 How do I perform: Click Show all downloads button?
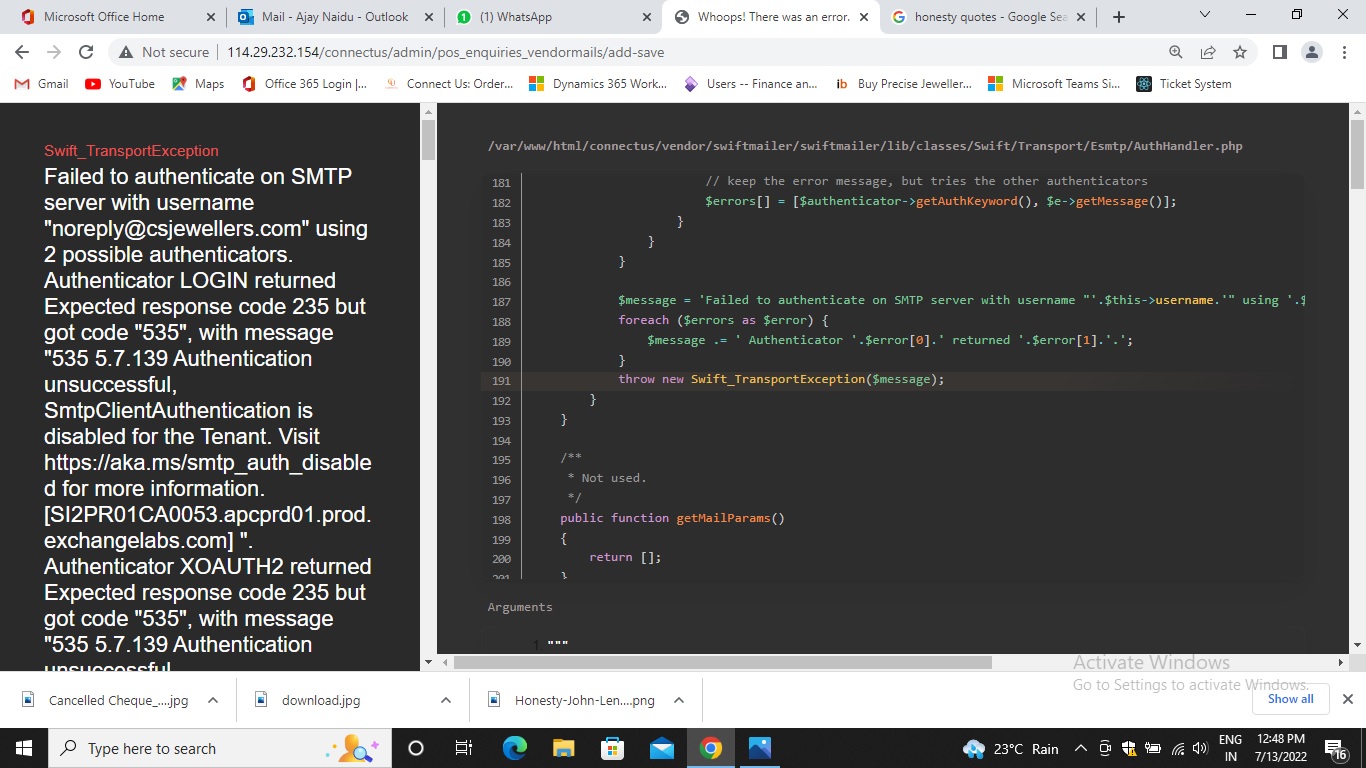coord(1290,699)
